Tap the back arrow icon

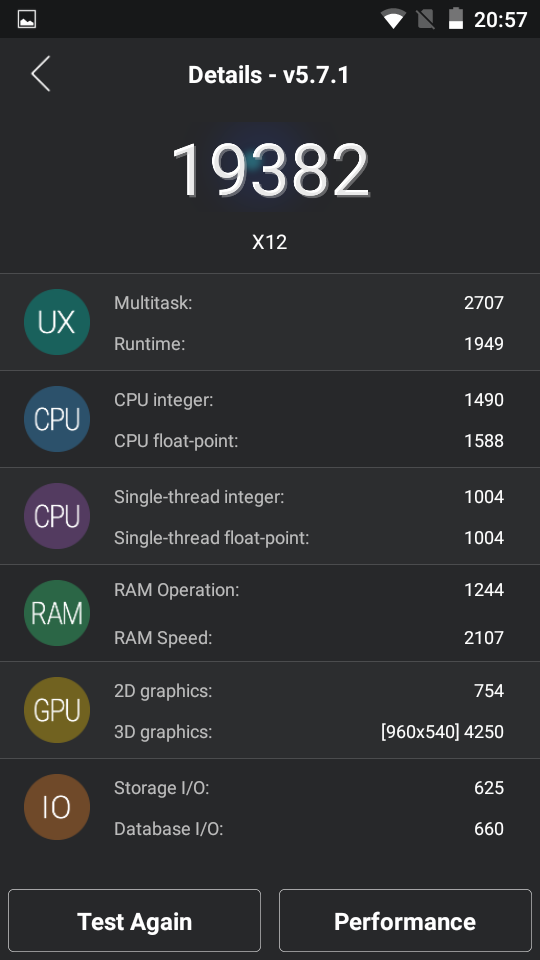[40, 74]
